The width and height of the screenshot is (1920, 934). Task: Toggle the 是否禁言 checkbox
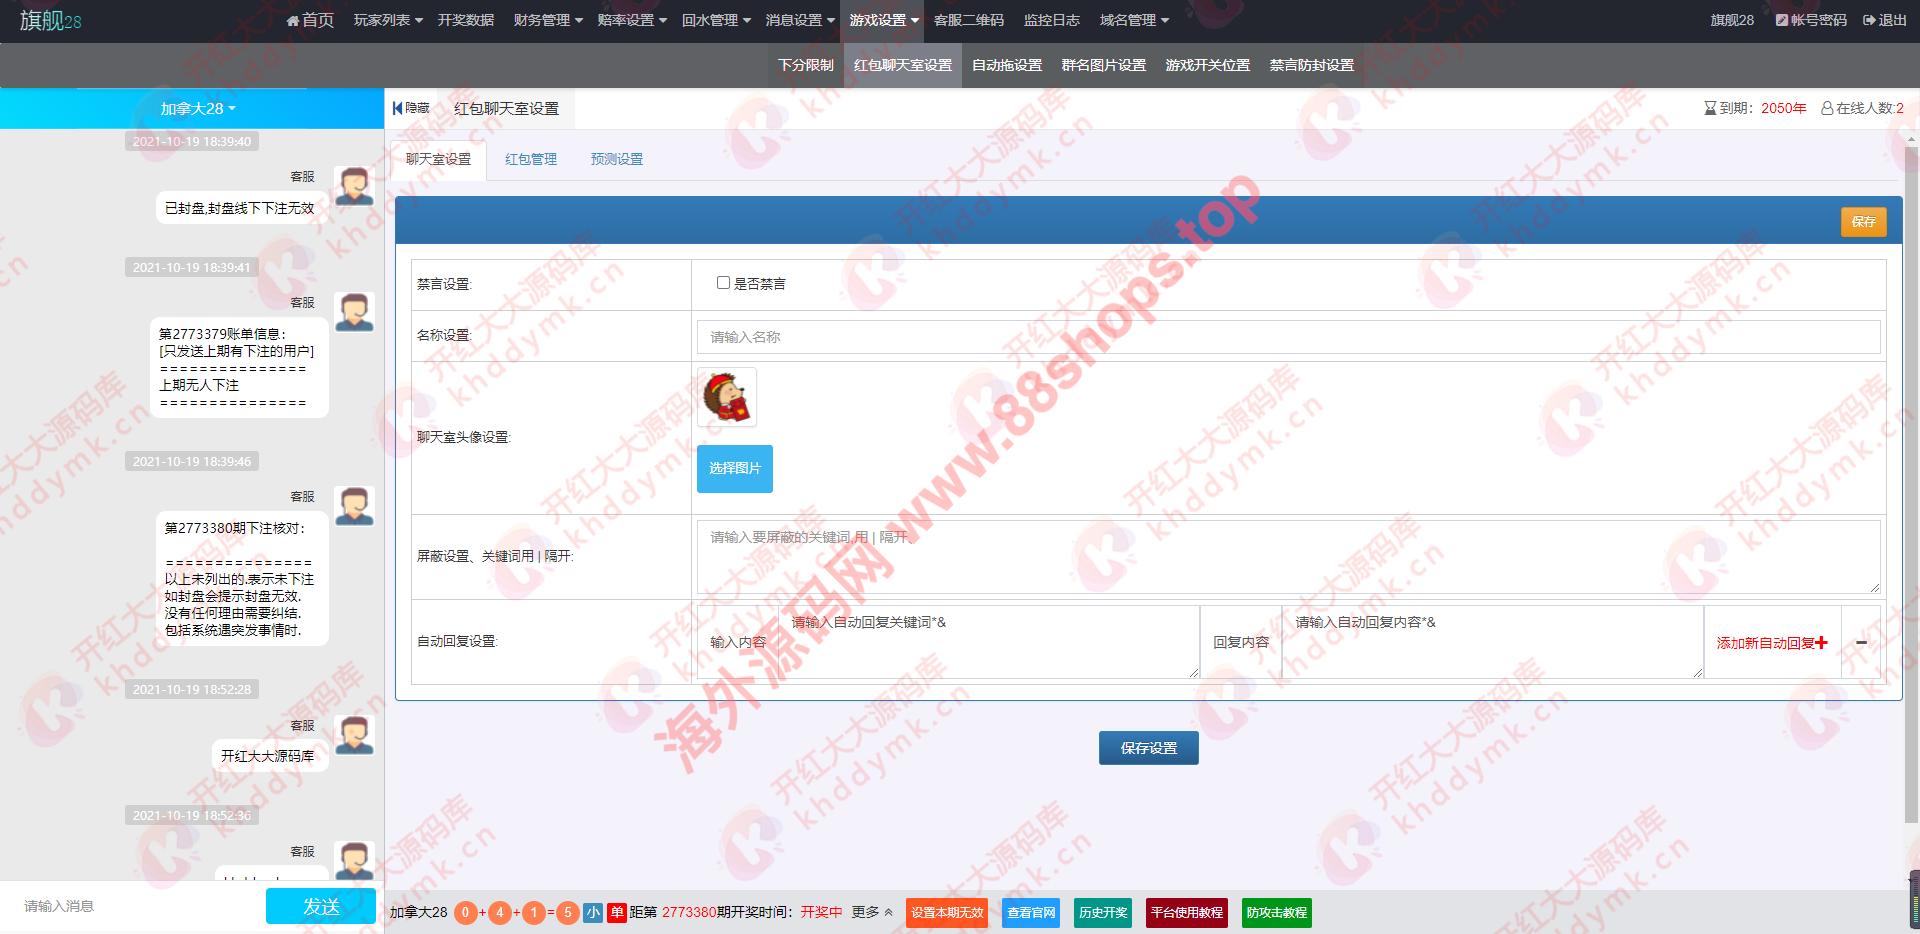point(723,283)
